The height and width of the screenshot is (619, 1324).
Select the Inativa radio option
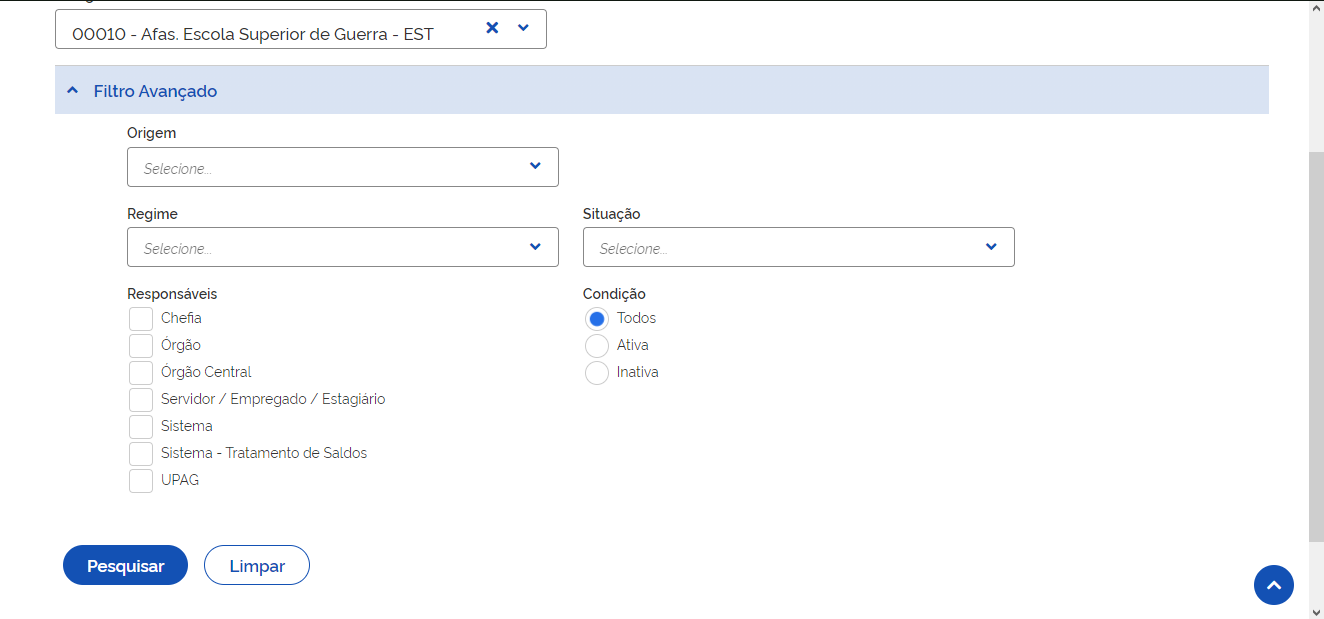[x=597, y=373]
